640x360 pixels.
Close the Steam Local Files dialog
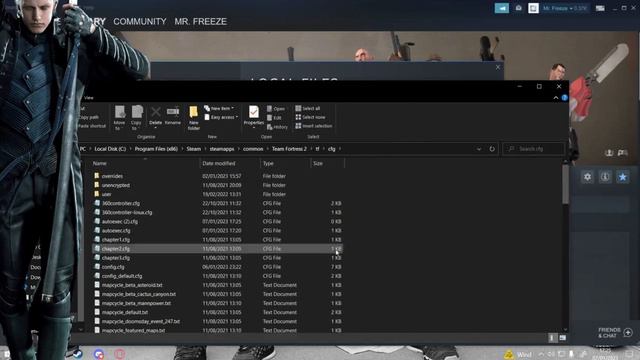click(x=498, y=67)
